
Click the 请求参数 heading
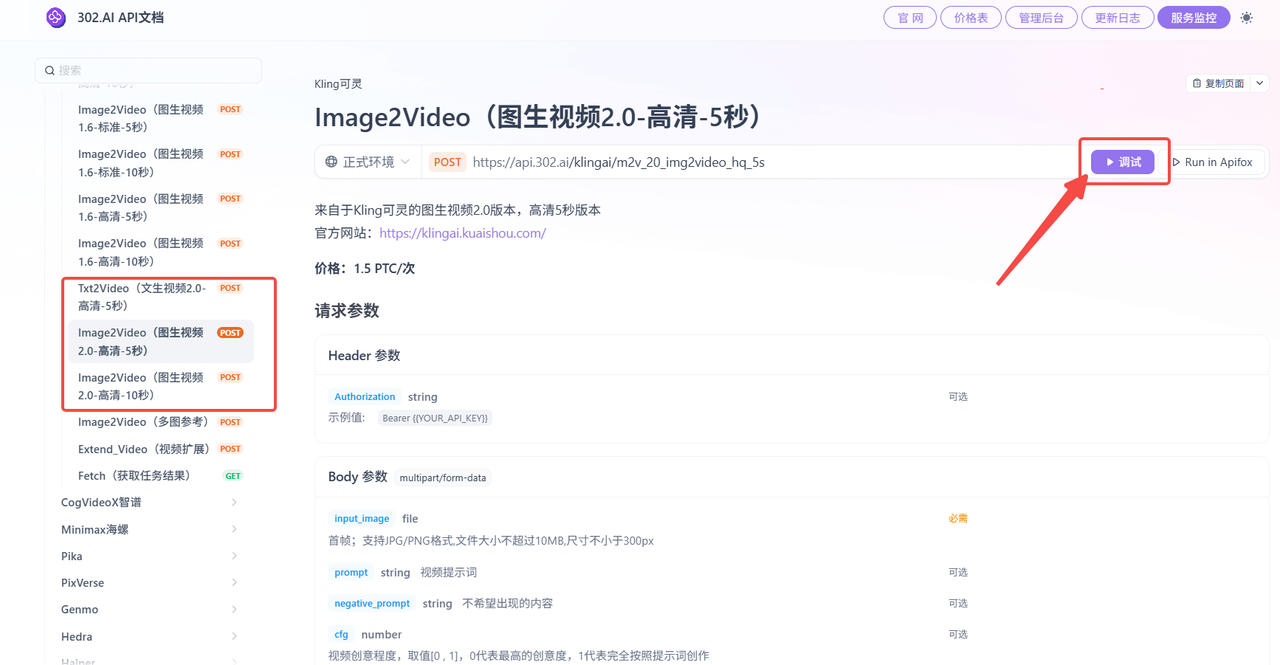point(347,311)
